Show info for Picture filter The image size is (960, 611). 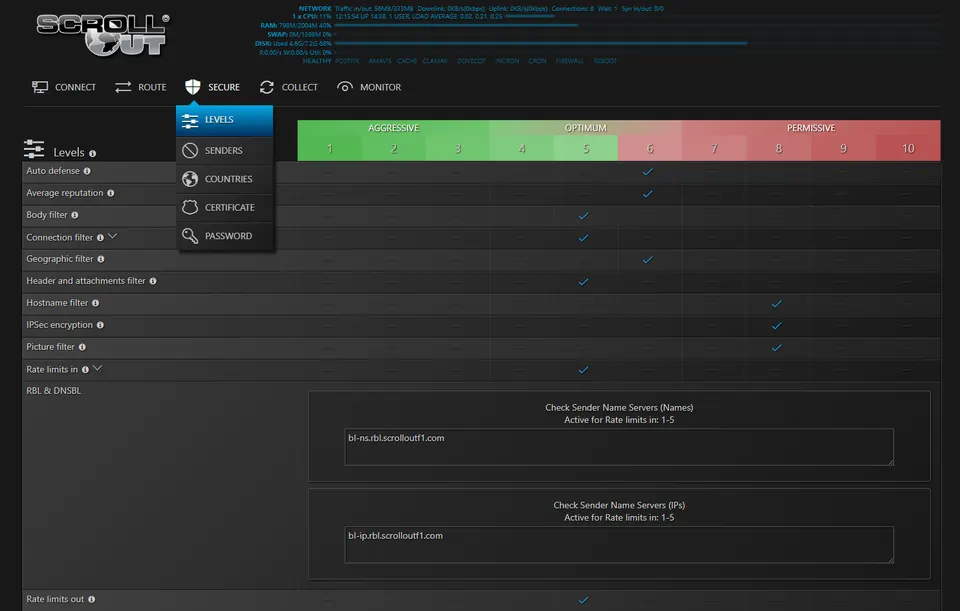(82, 347)
